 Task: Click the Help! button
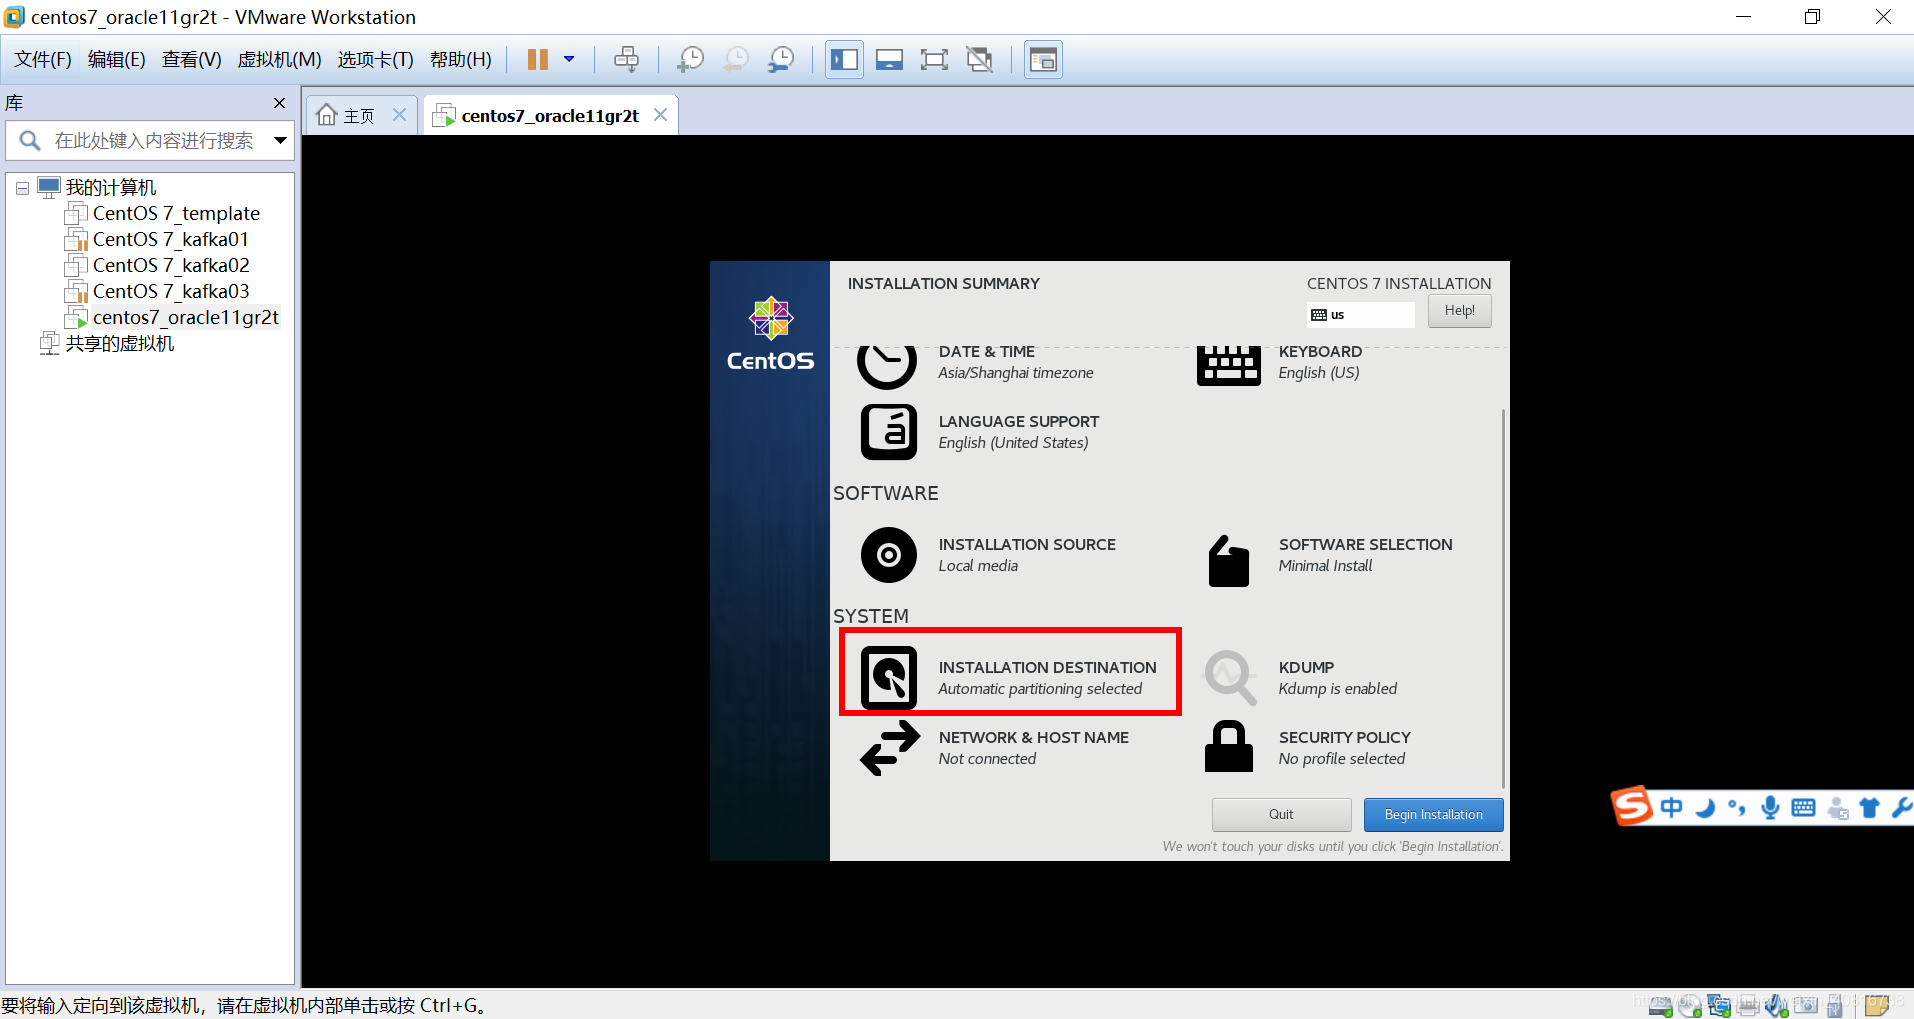tap(1459, 311)
